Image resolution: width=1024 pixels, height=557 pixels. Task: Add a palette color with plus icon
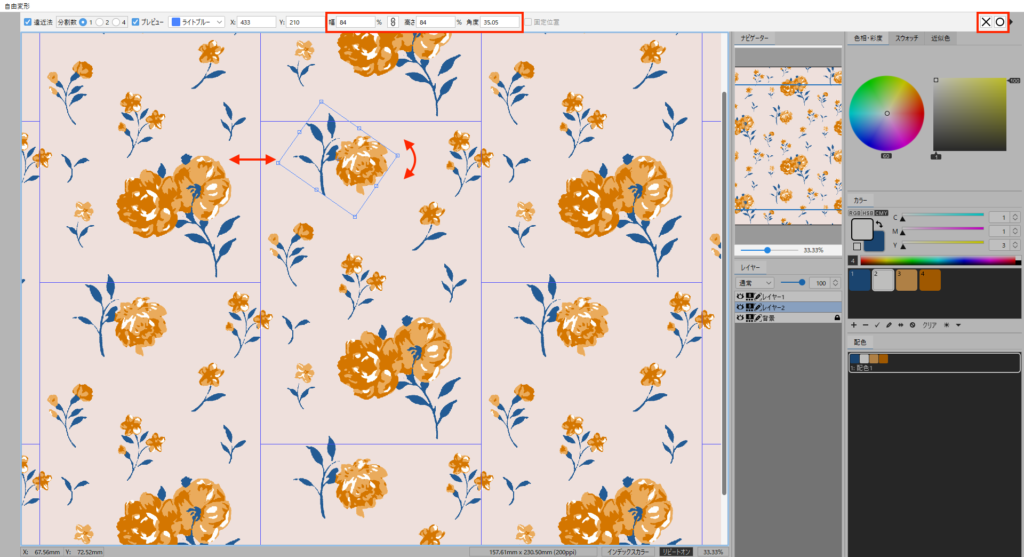click(x=854, y=325)
